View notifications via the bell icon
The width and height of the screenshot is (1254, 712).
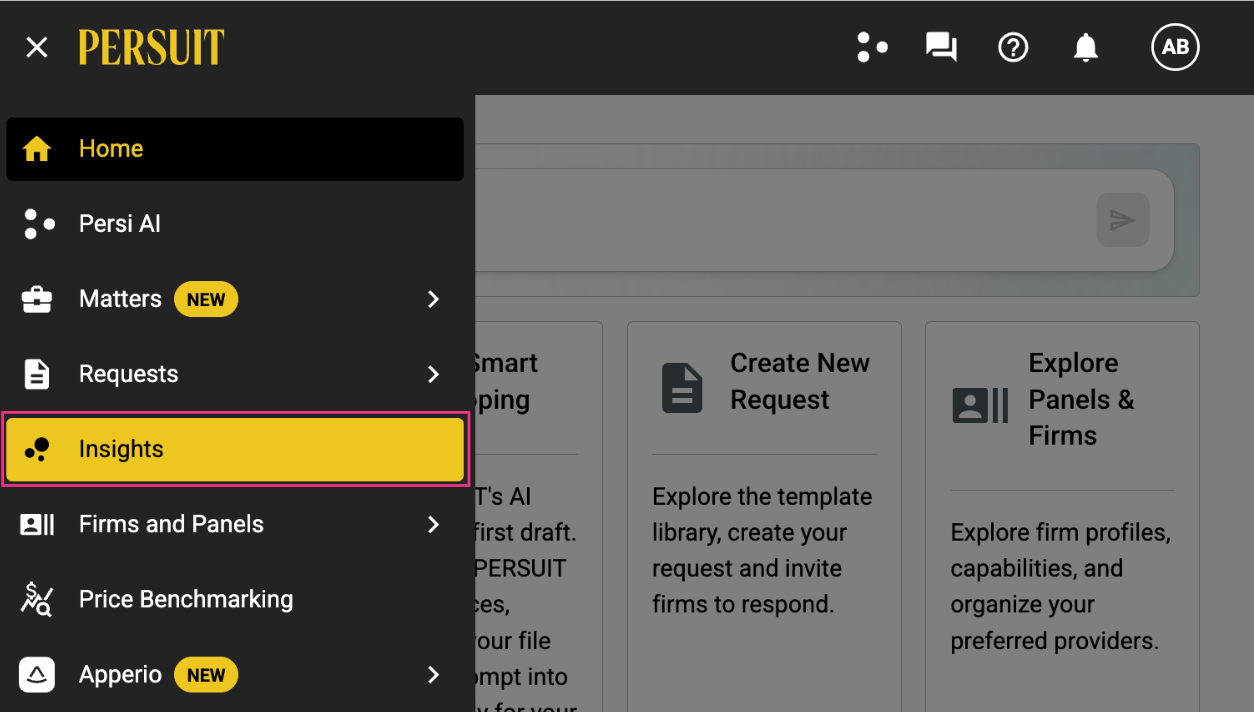click(x=1086, y=47)
